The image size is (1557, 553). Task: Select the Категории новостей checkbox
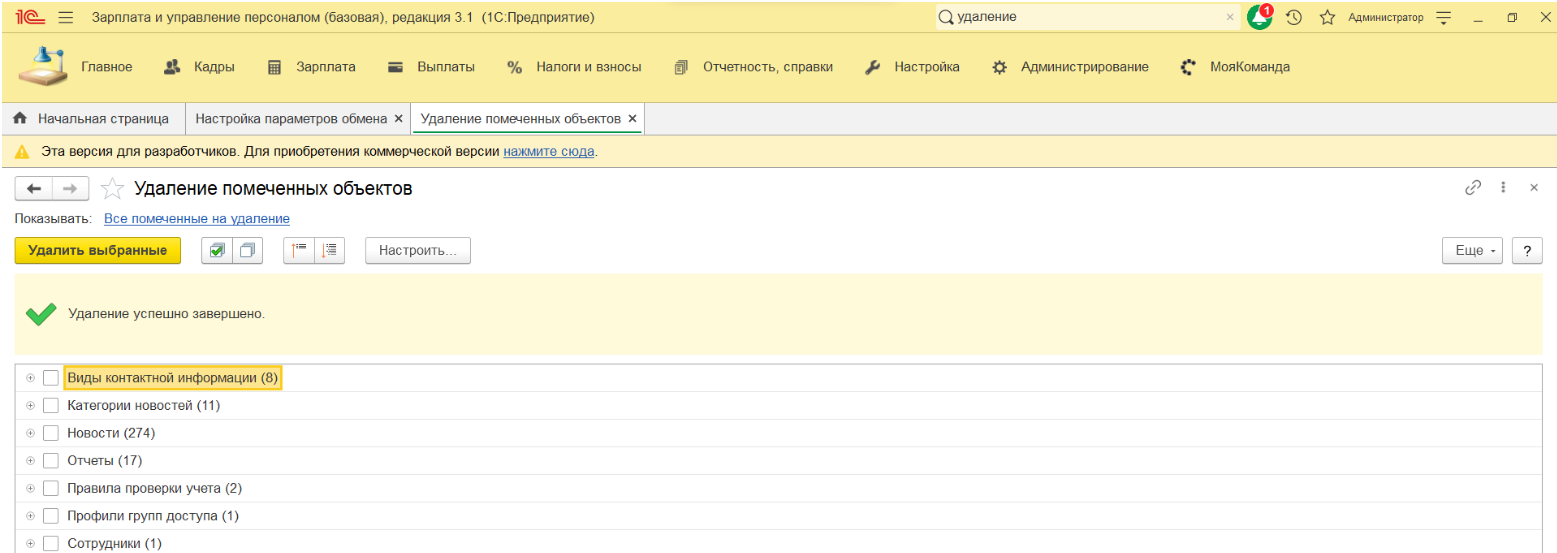point(51,406)
